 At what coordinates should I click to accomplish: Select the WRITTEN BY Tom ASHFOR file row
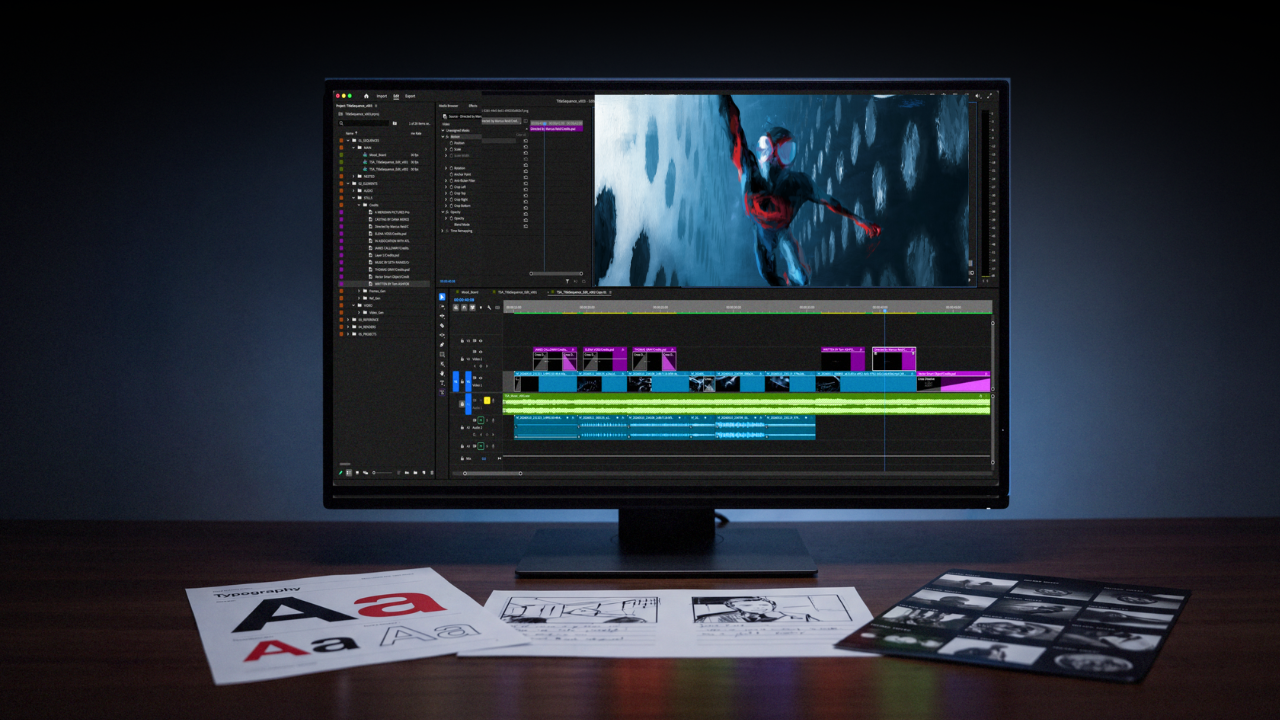point(385,284)
